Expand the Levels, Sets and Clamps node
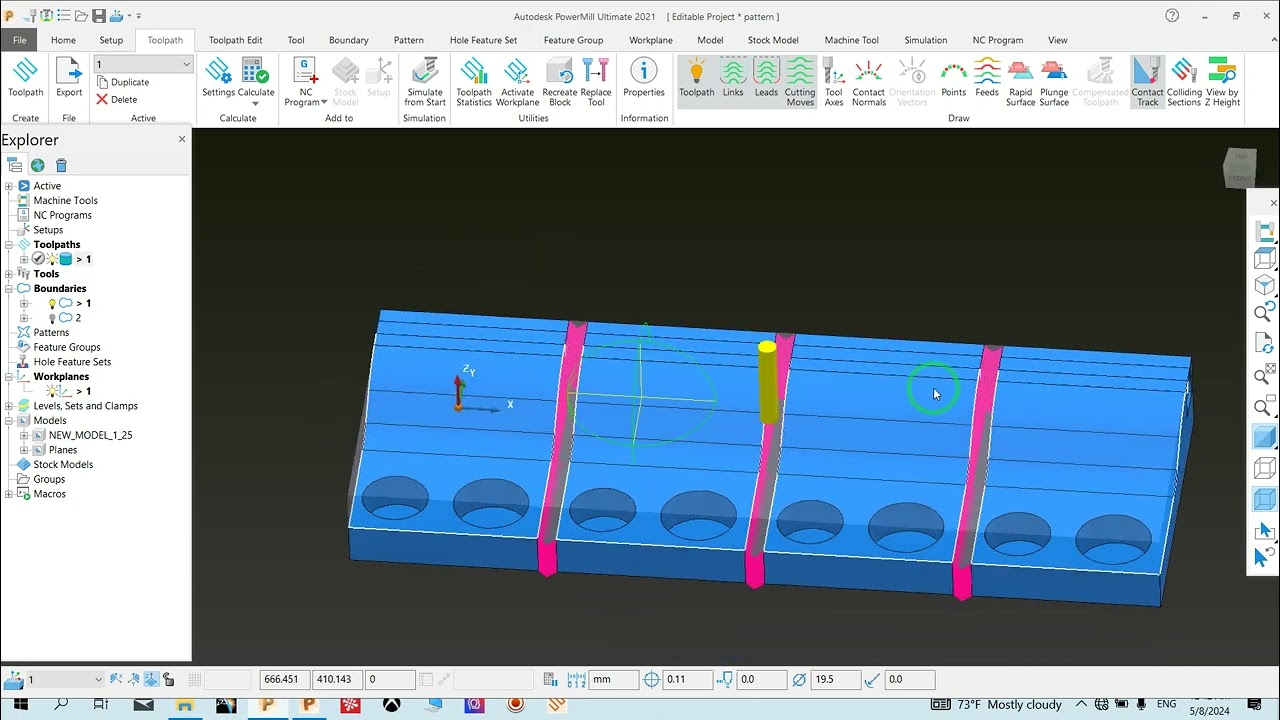Image resolution: width=1280 pixels, height=720 pixels. pos(9,406)
